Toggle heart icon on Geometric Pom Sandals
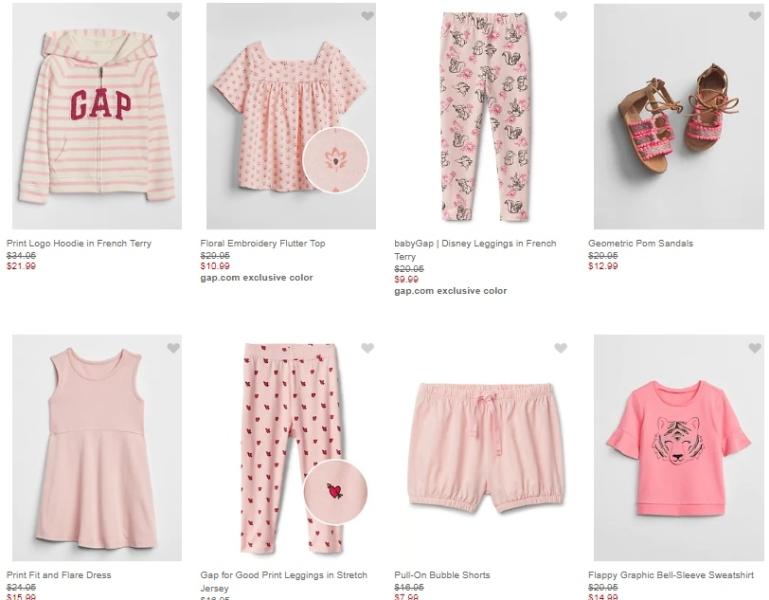The image size is (769, 600). [x=755, y=16]
